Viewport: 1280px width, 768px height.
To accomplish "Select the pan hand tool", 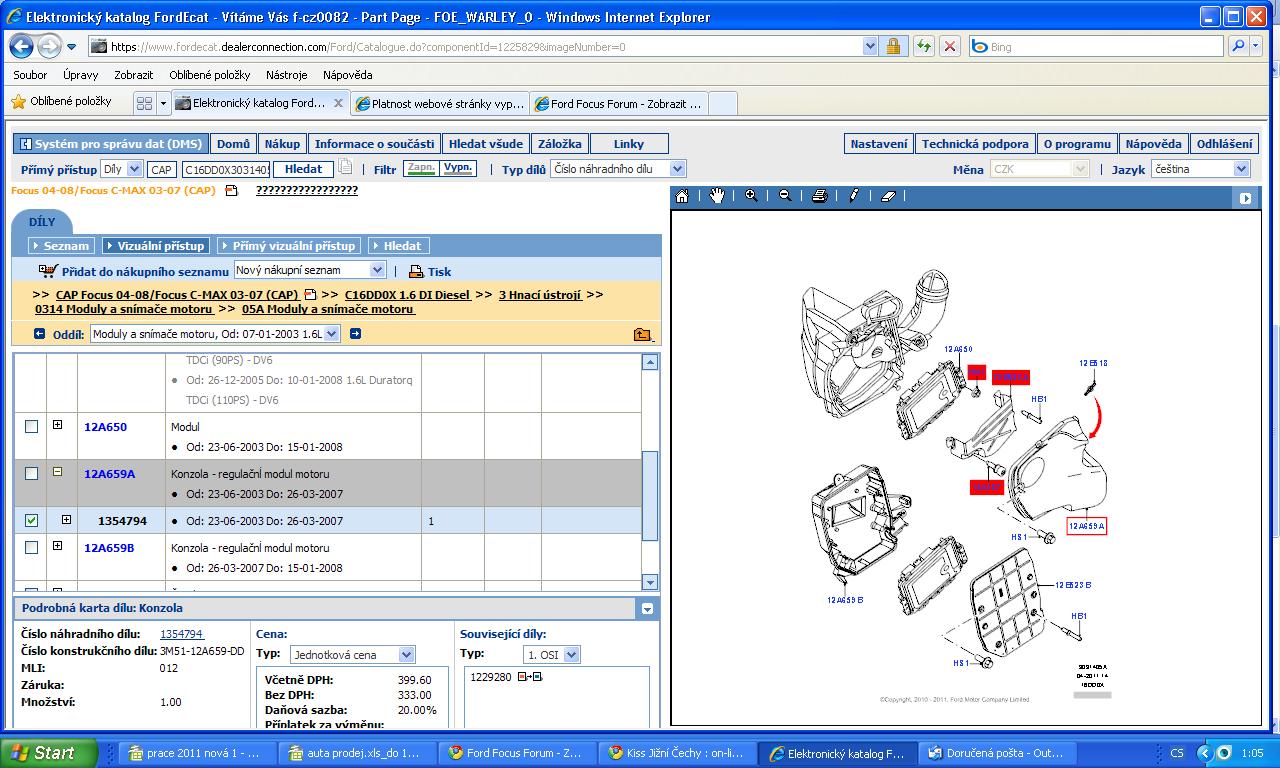I will (x=716, y=196).
